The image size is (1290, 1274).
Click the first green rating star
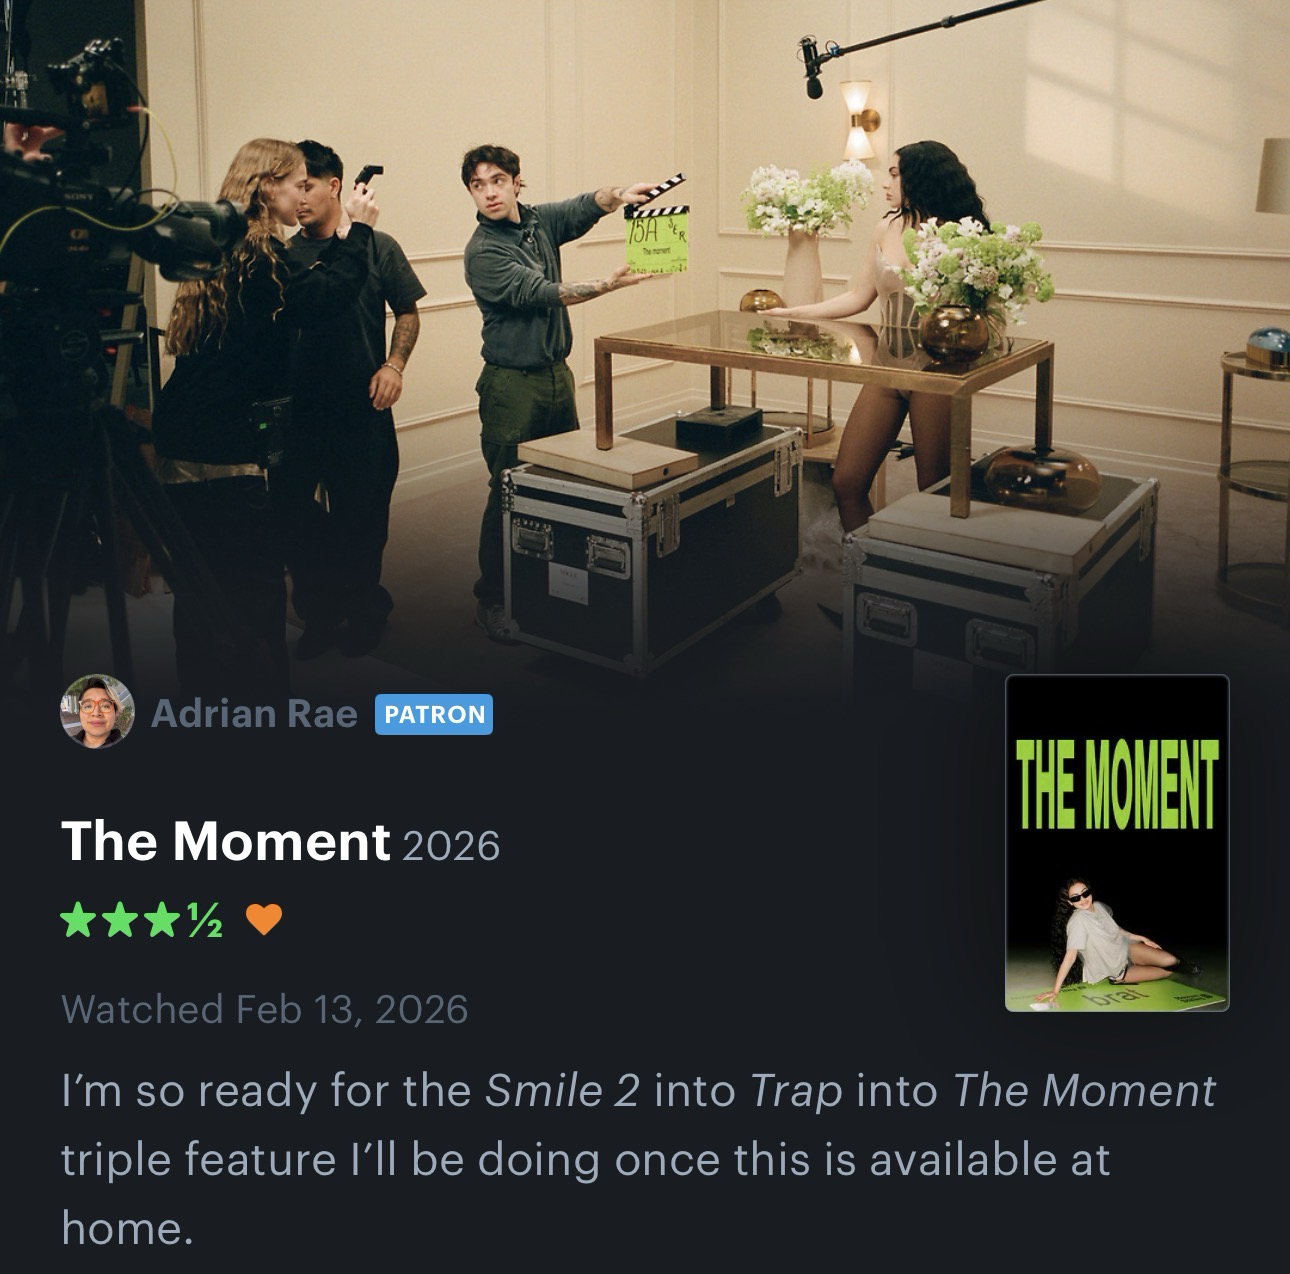pos(76,918)
